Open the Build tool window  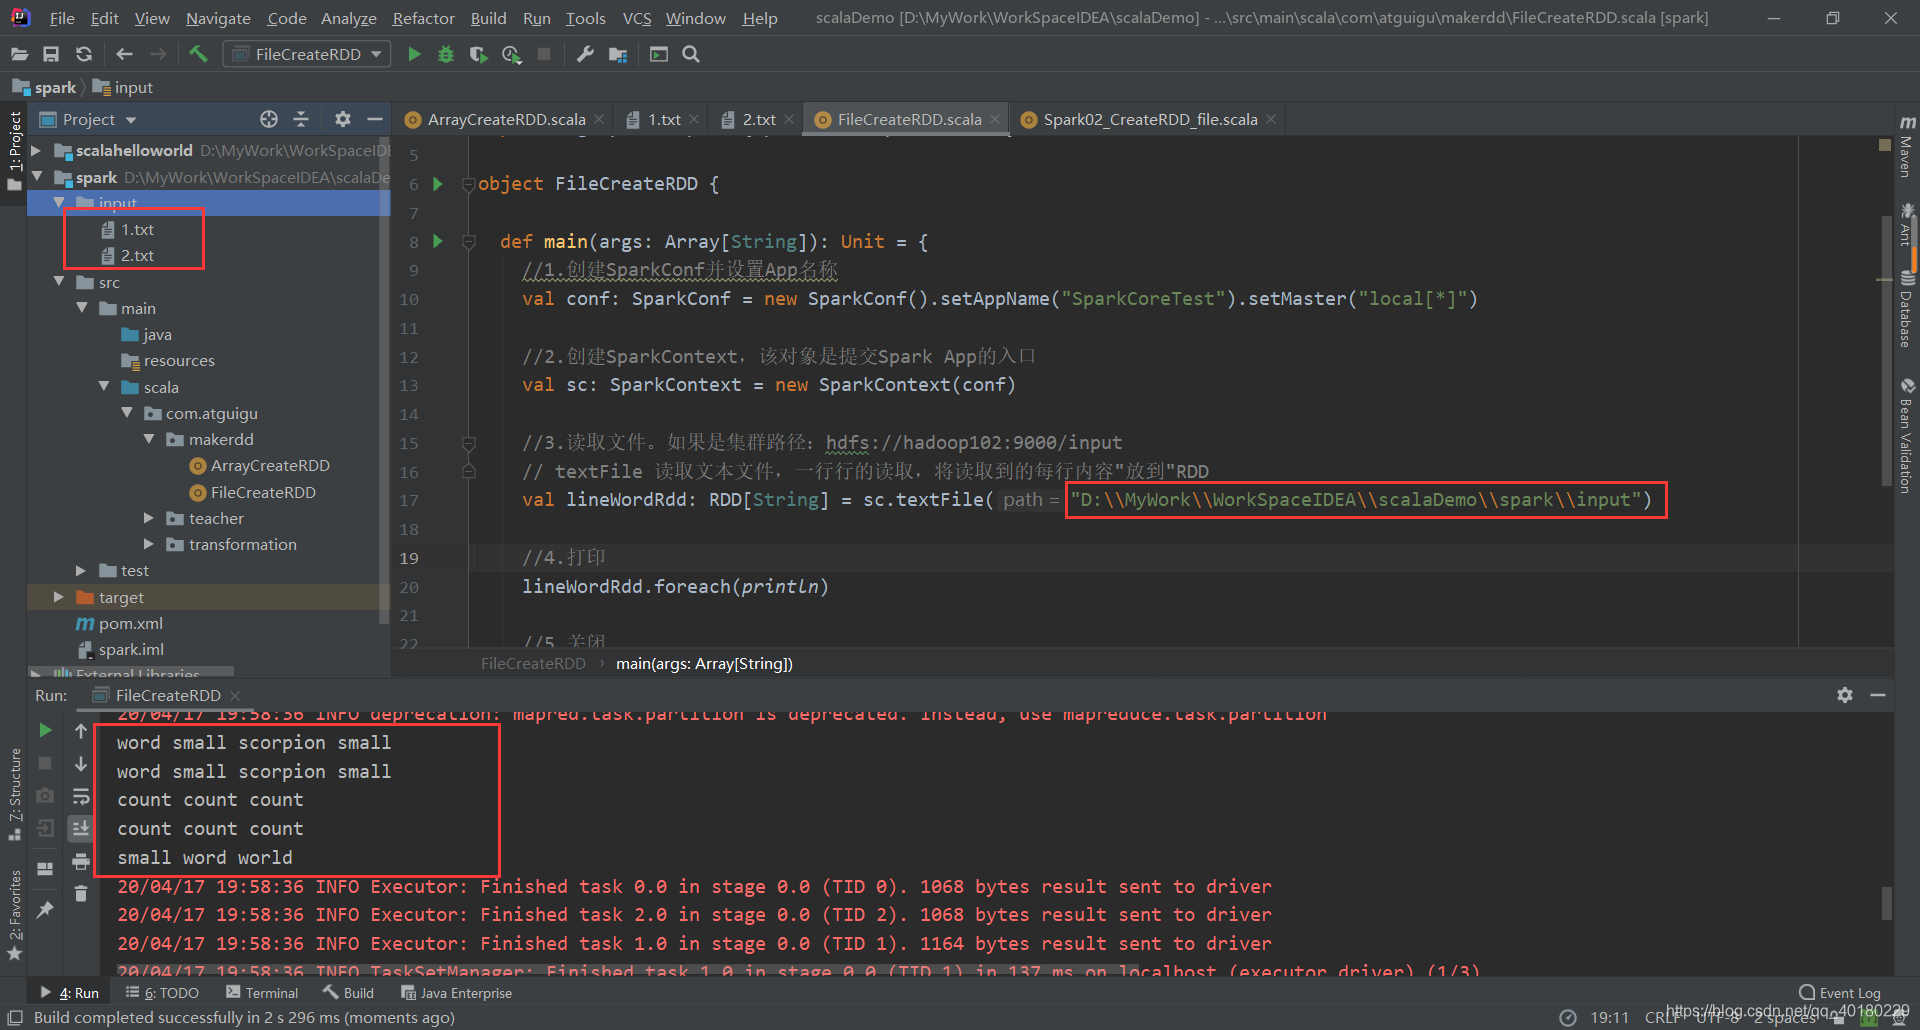(349, 993)
